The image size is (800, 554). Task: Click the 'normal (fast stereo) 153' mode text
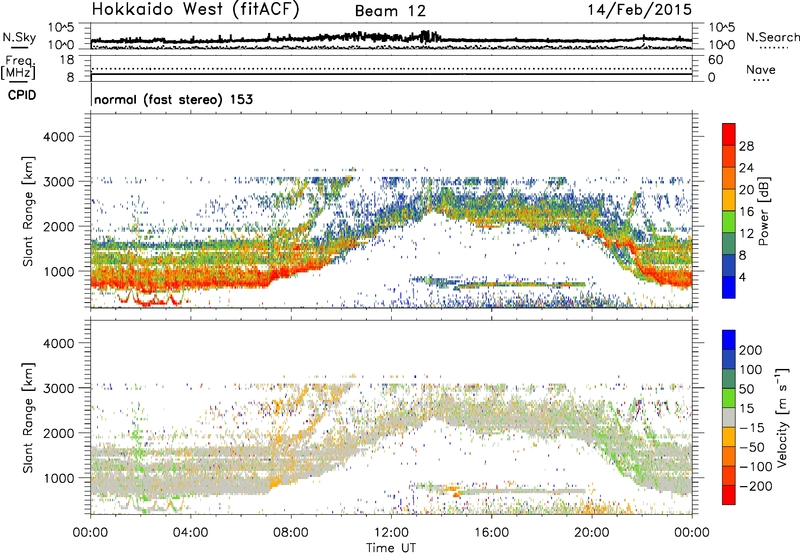[173, 99]
